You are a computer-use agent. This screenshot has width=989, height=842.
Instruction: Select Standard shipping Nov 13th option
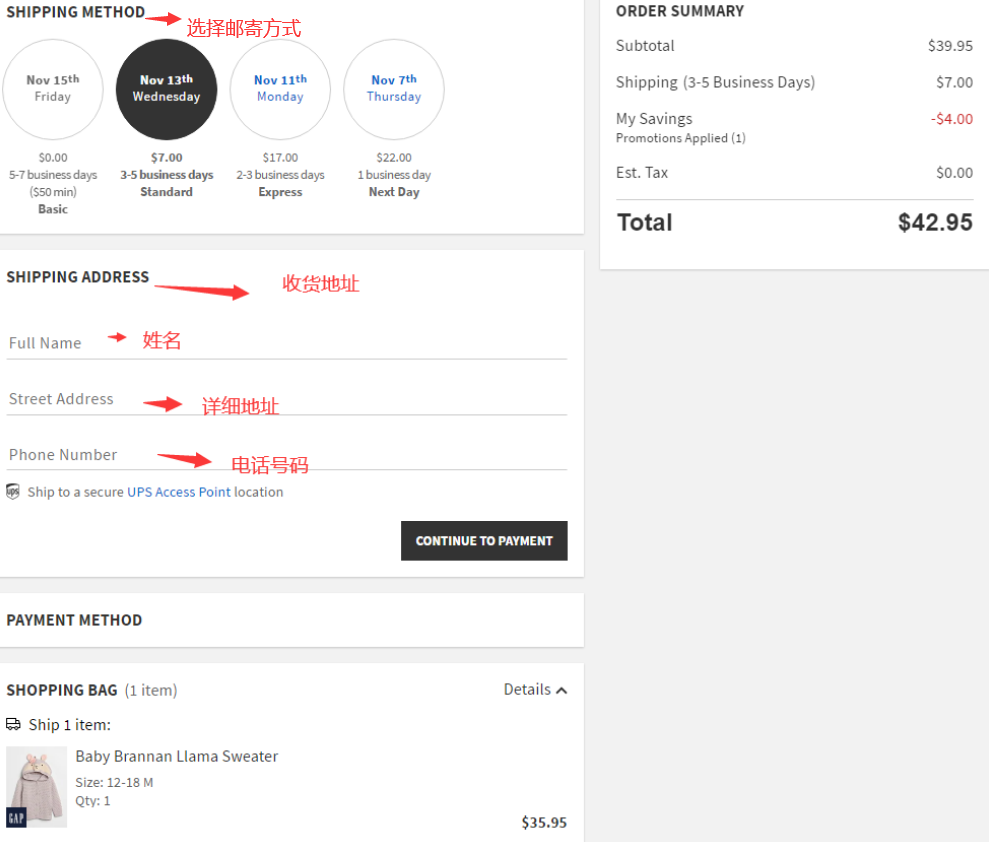tap(167, 89)
